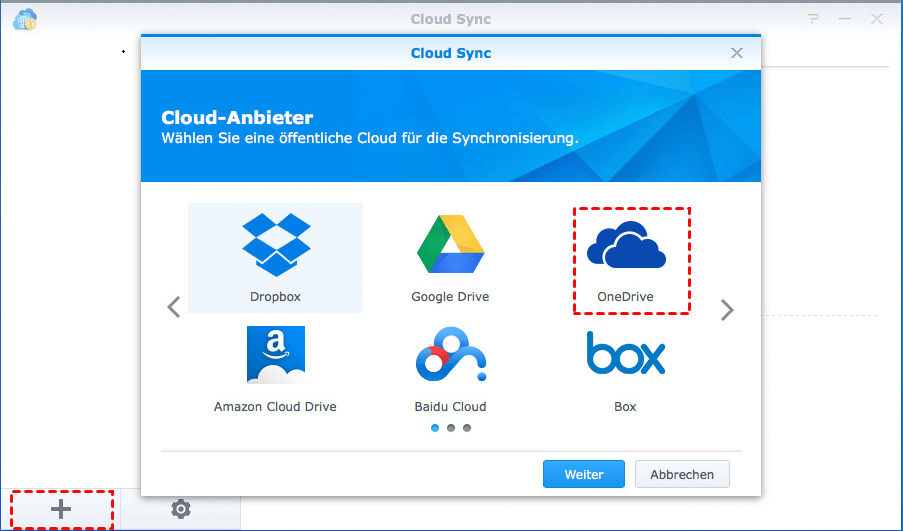The height and width of the screenshot is (531, 903).
Task: Click the Dropbox label text
Action: (275, 297)
